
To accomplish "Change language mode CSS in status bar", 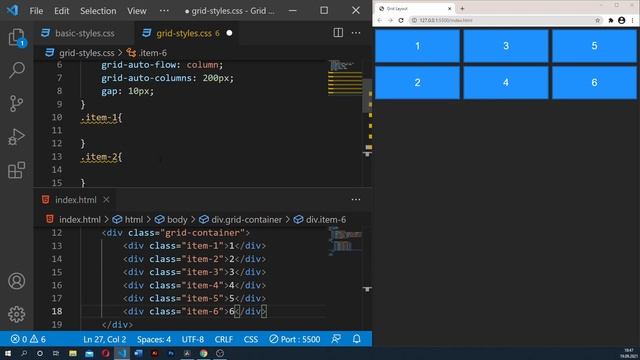I will click(251, 339).
